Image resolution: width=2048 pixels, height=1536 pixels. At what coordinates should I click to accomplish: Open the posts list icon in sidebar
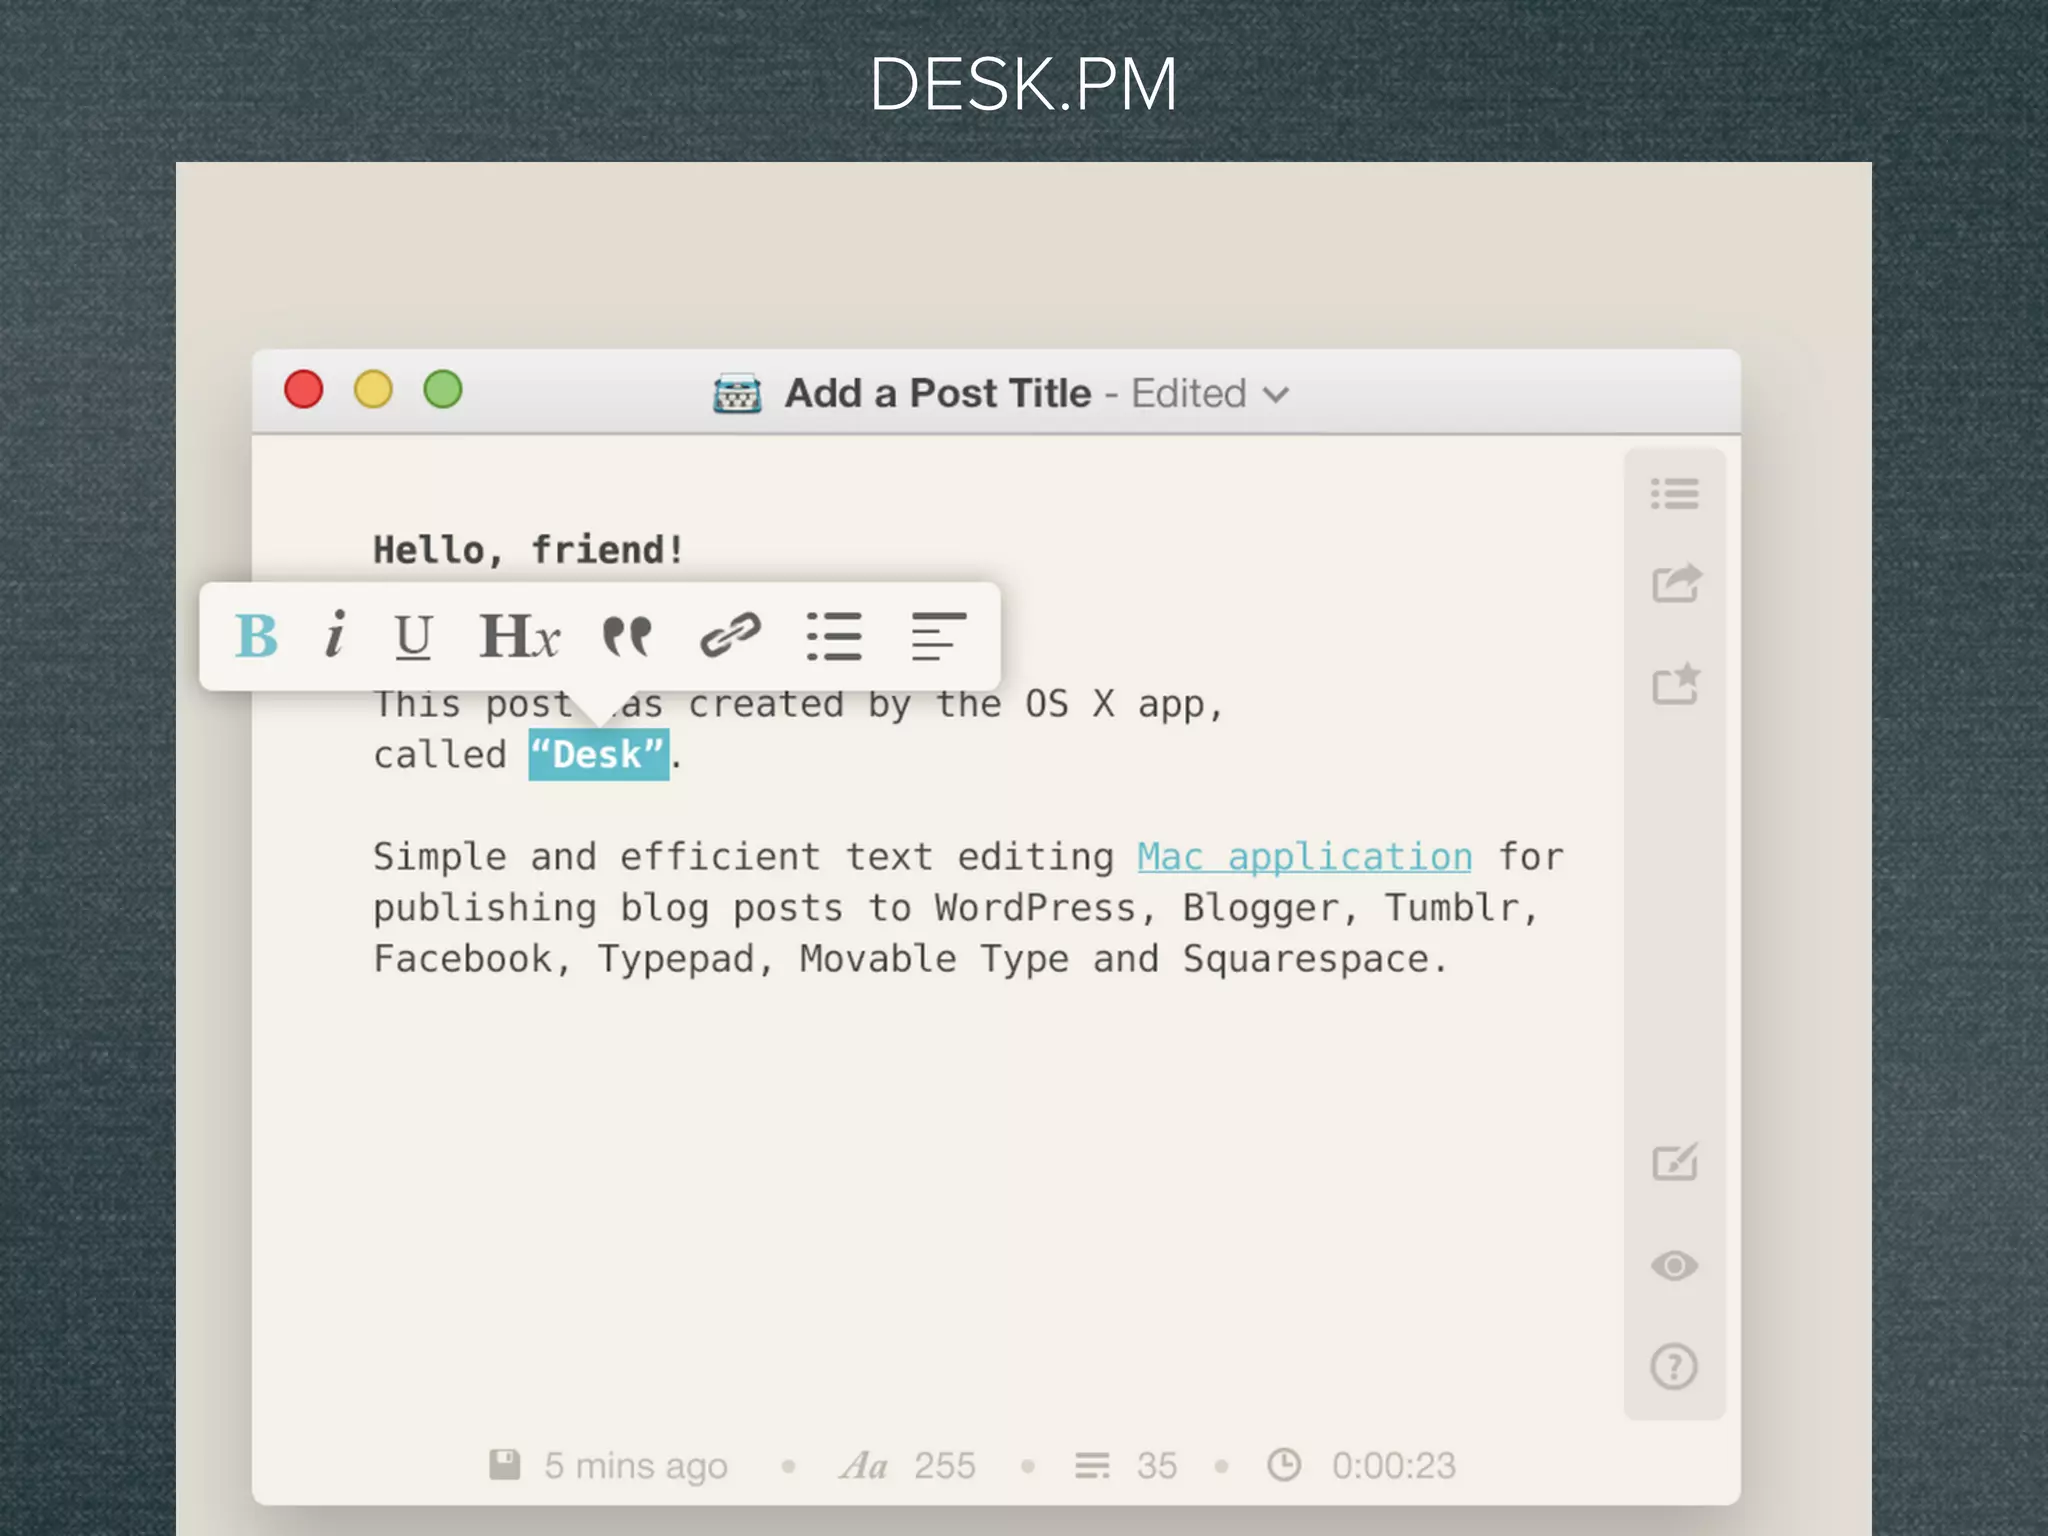point(1675,493)
